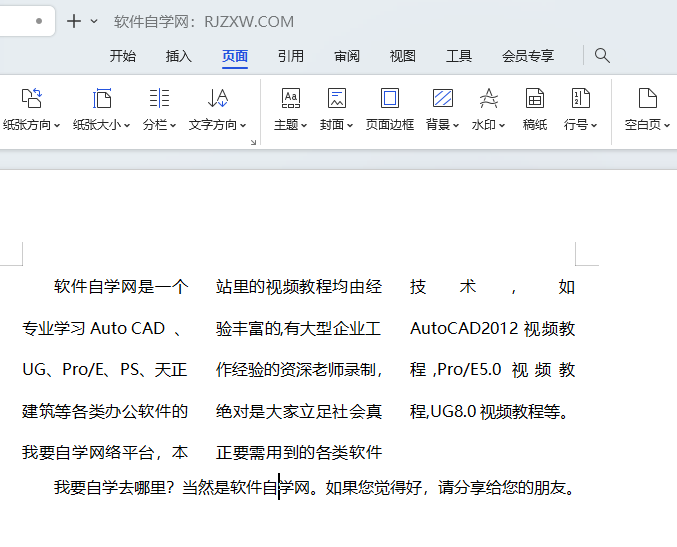Screen dimensions: 677x547
Task: Switch to the 开始 tab
Action: pos(123,56)
